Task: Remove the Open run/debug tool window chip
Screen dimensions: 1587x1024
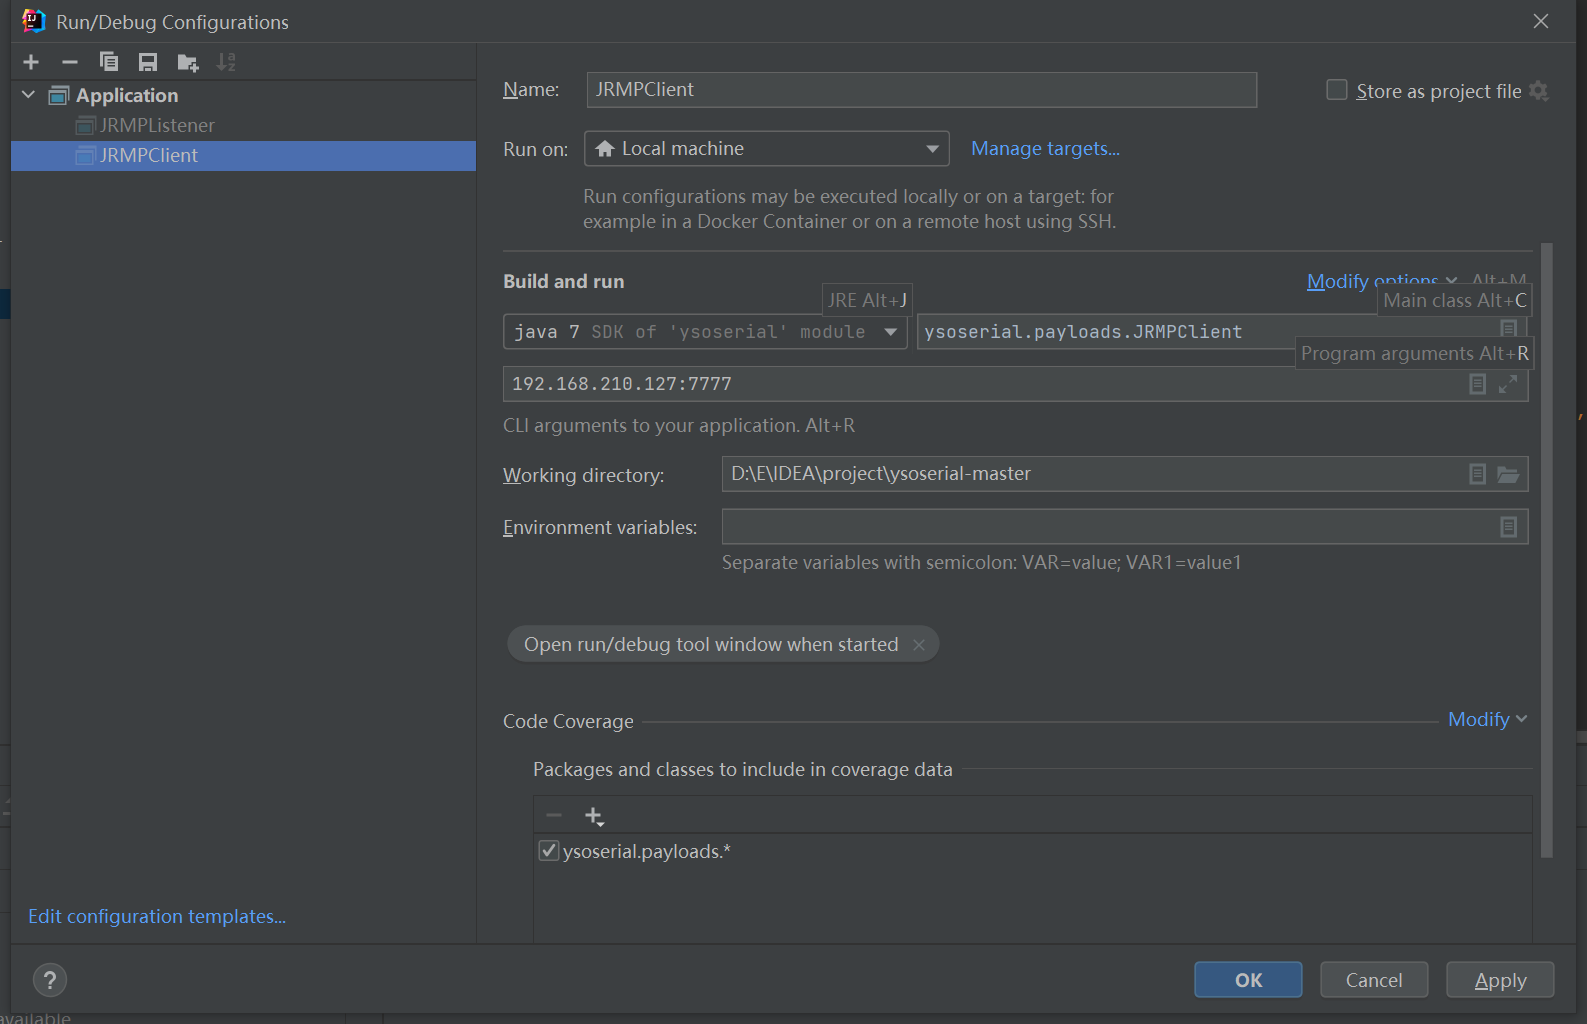Action: [919, 645]
